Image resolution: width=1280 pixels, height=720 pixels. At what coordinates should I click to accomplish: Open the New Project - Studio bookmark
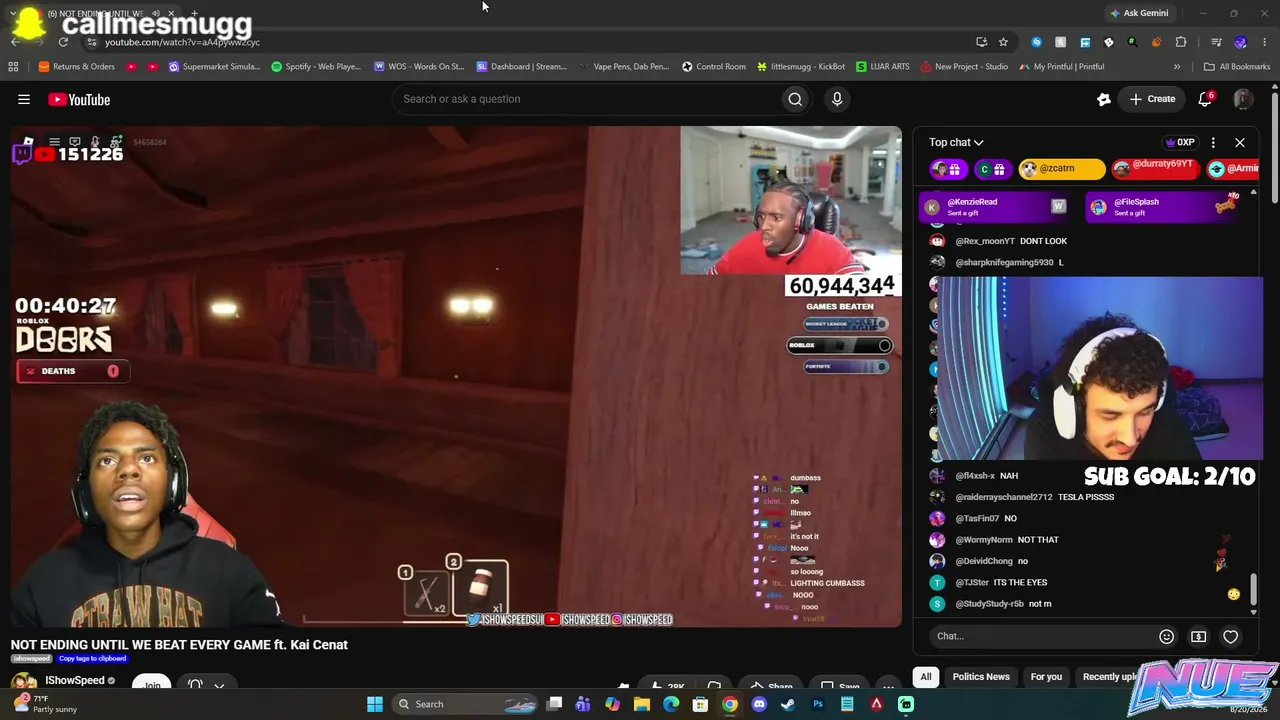(x=964, y=67)
